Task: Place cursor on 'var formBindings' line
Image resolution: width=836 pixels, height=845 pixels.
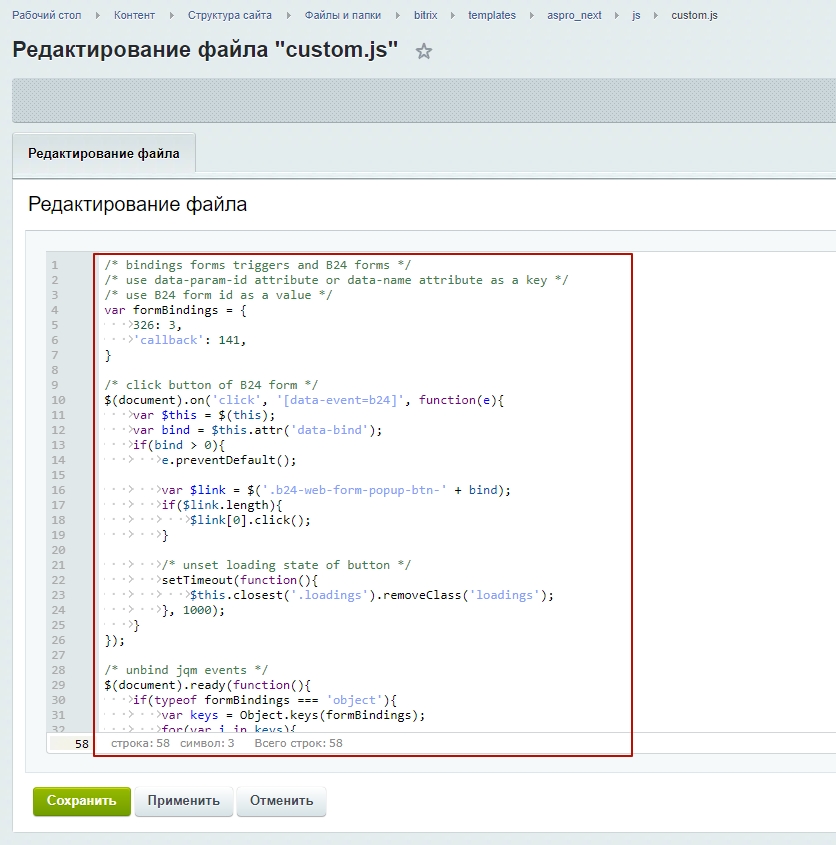Action: coord(175,310)
